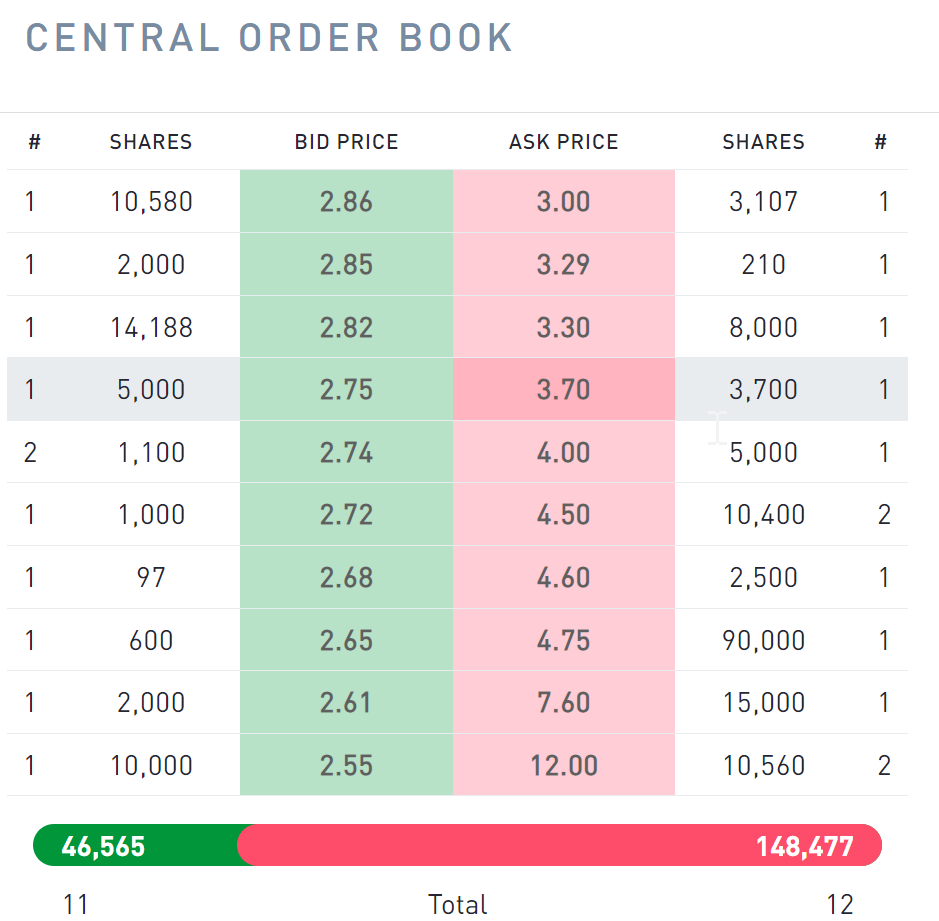This screenshot has width=939, height=921.
Task: Click the Central Order Book heading
Action: 269,38
